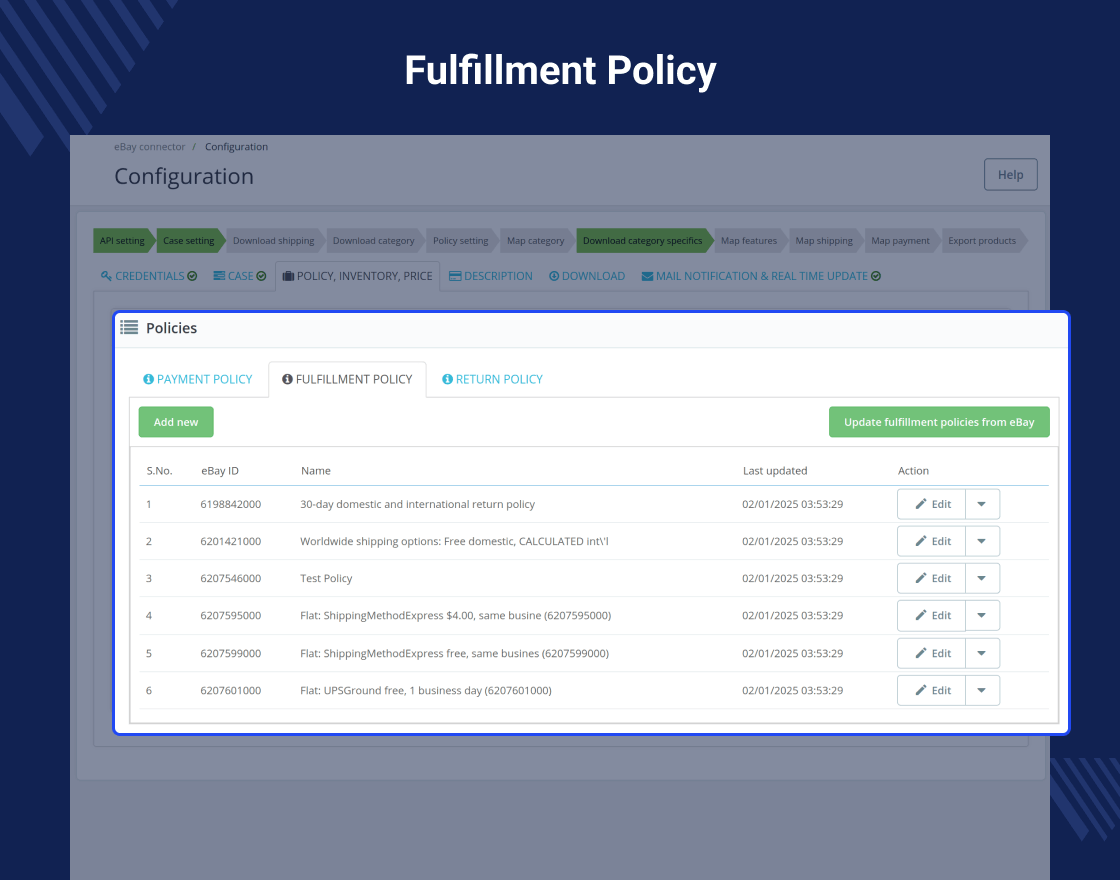The image size is (1120, 880).
Task: Open action dropdown for UPSGround free policy
Action: 982,691
